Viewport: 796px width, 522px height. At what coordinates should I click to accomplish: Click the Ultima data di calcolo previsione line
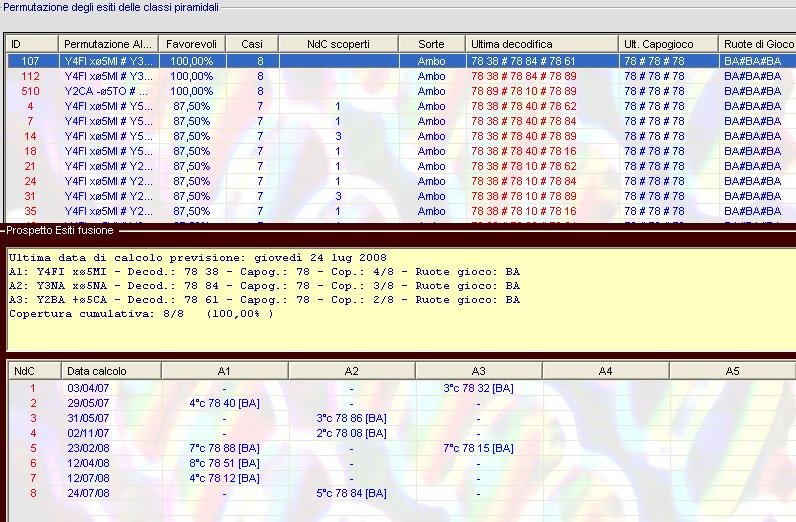tap(198, 257)
